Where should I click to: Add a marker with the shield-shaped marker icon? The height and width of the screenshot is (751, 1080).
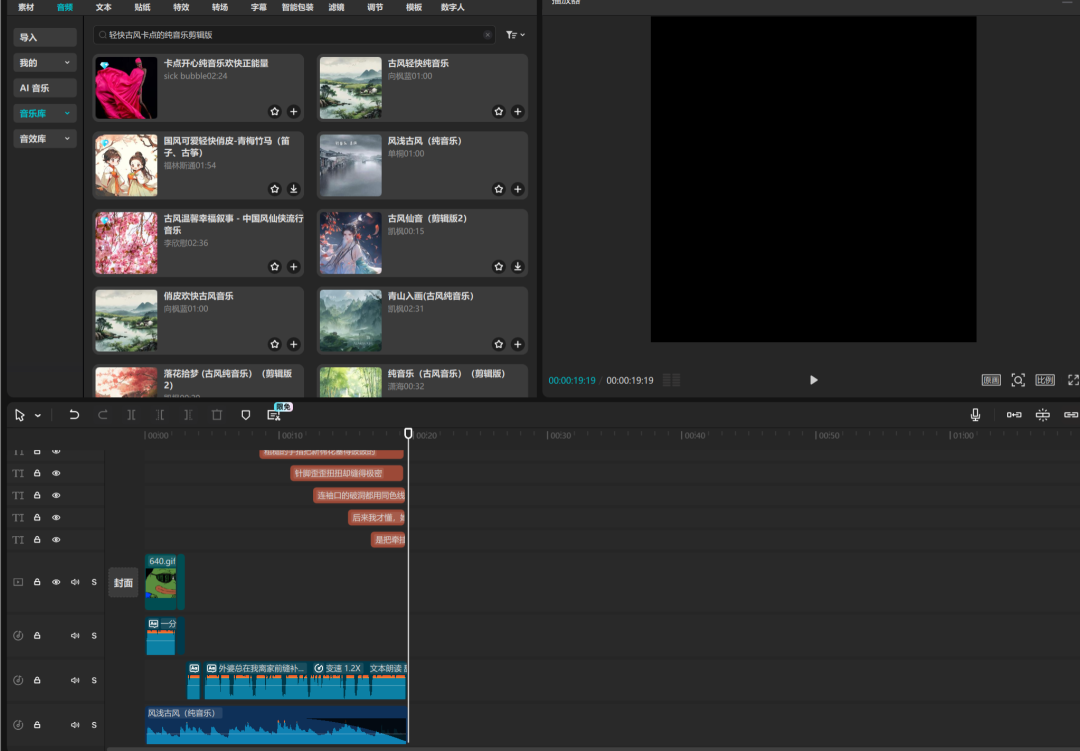tap(246, 415)
